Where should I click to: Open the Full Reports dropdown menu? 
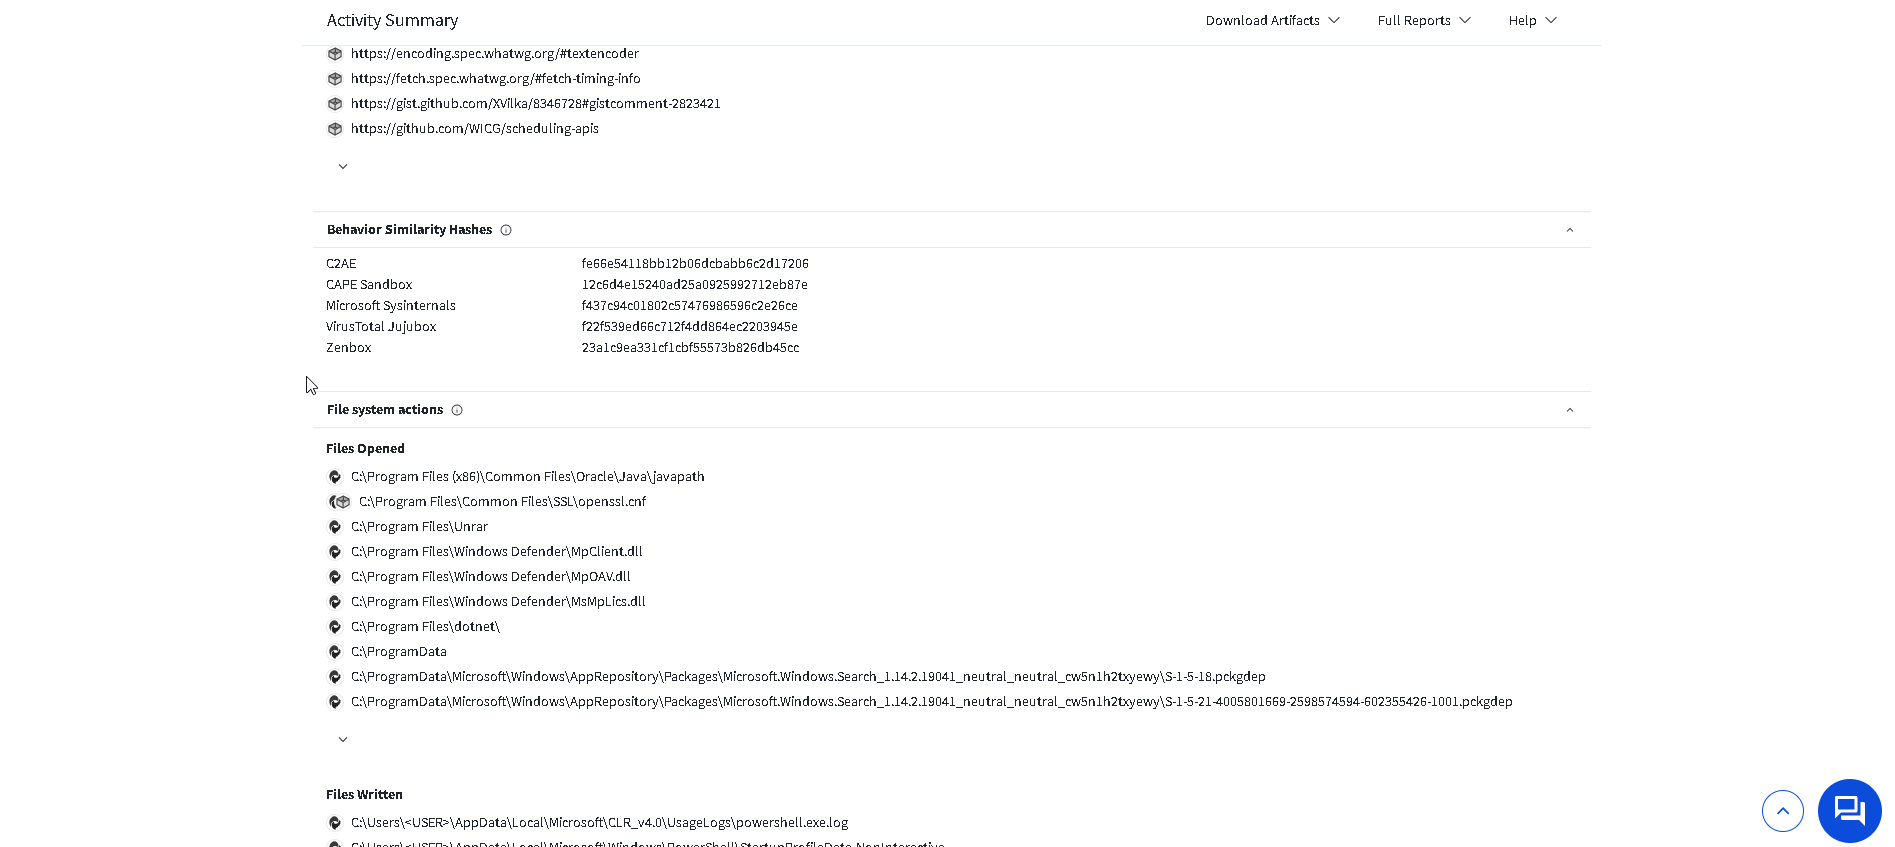[x=1424, y=20]
